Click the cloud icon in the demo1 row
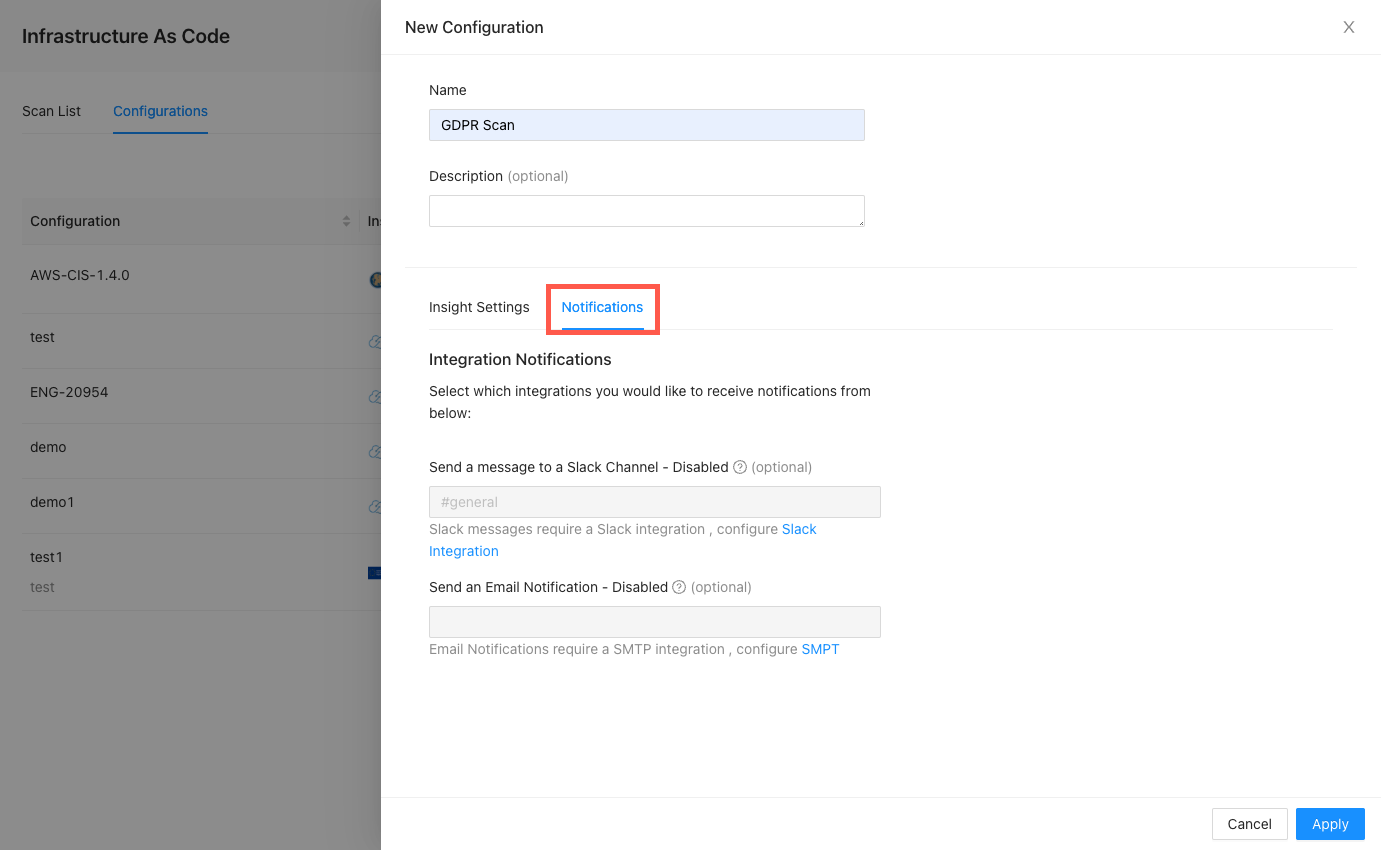The width and height of the screenshot is (1381, 850). coord(375,507)
